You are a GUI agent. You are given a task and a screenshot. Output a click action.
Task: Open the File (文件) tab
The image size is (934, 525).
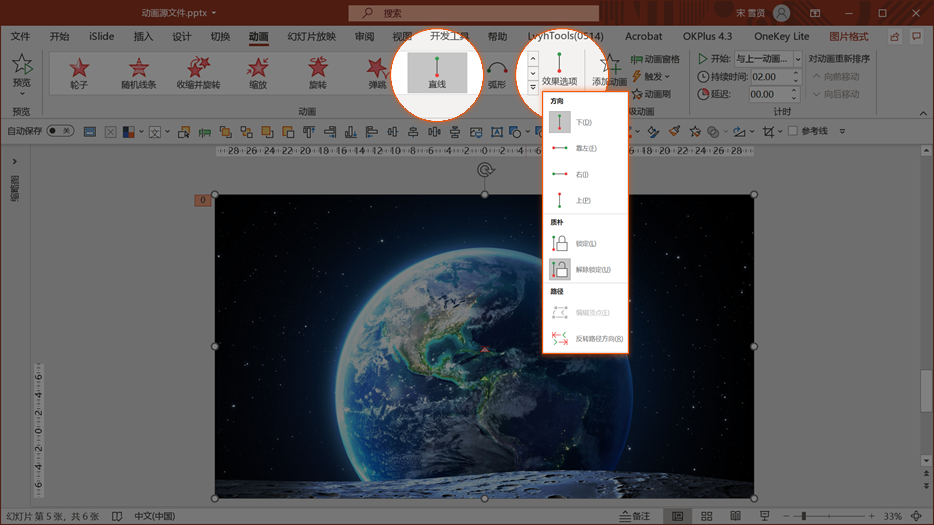point(20,36)
